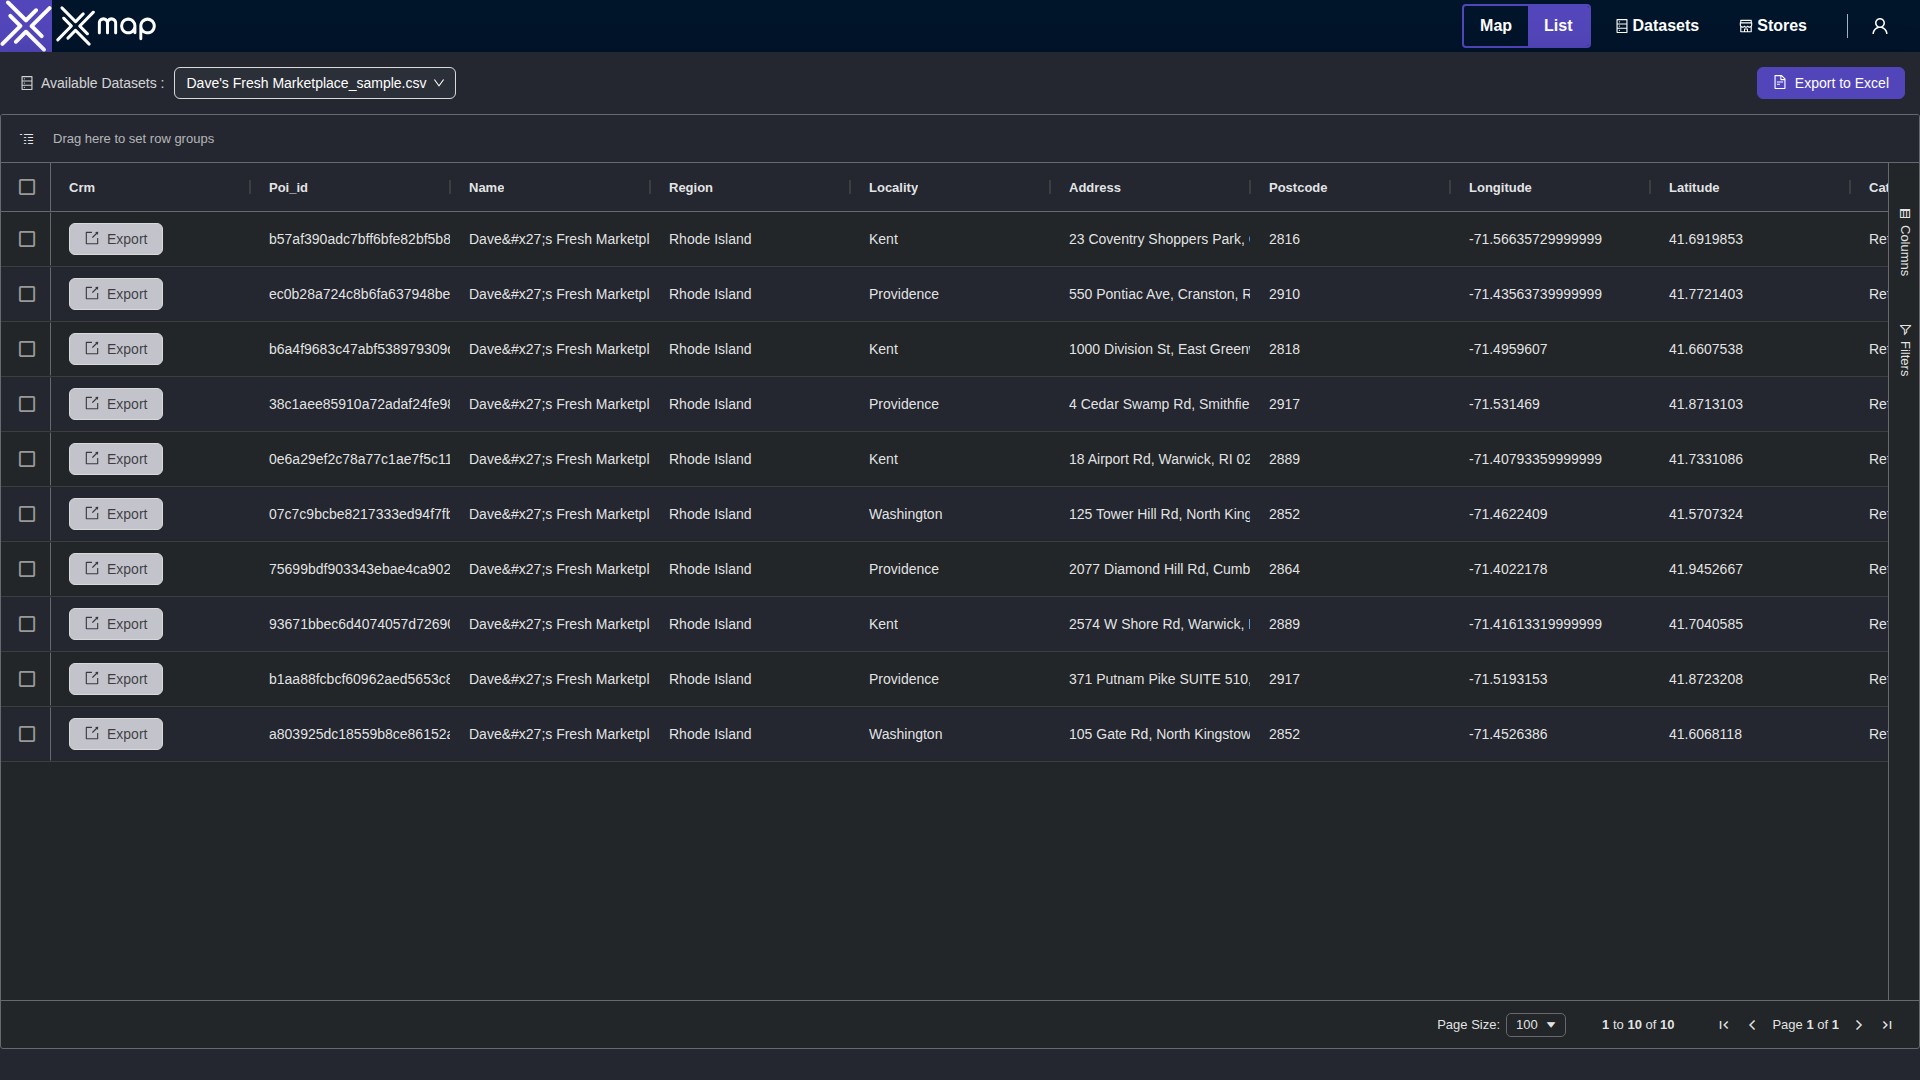Sort by the Postcode column header
The image size is (1920, 1080).
coord(1297,187)
